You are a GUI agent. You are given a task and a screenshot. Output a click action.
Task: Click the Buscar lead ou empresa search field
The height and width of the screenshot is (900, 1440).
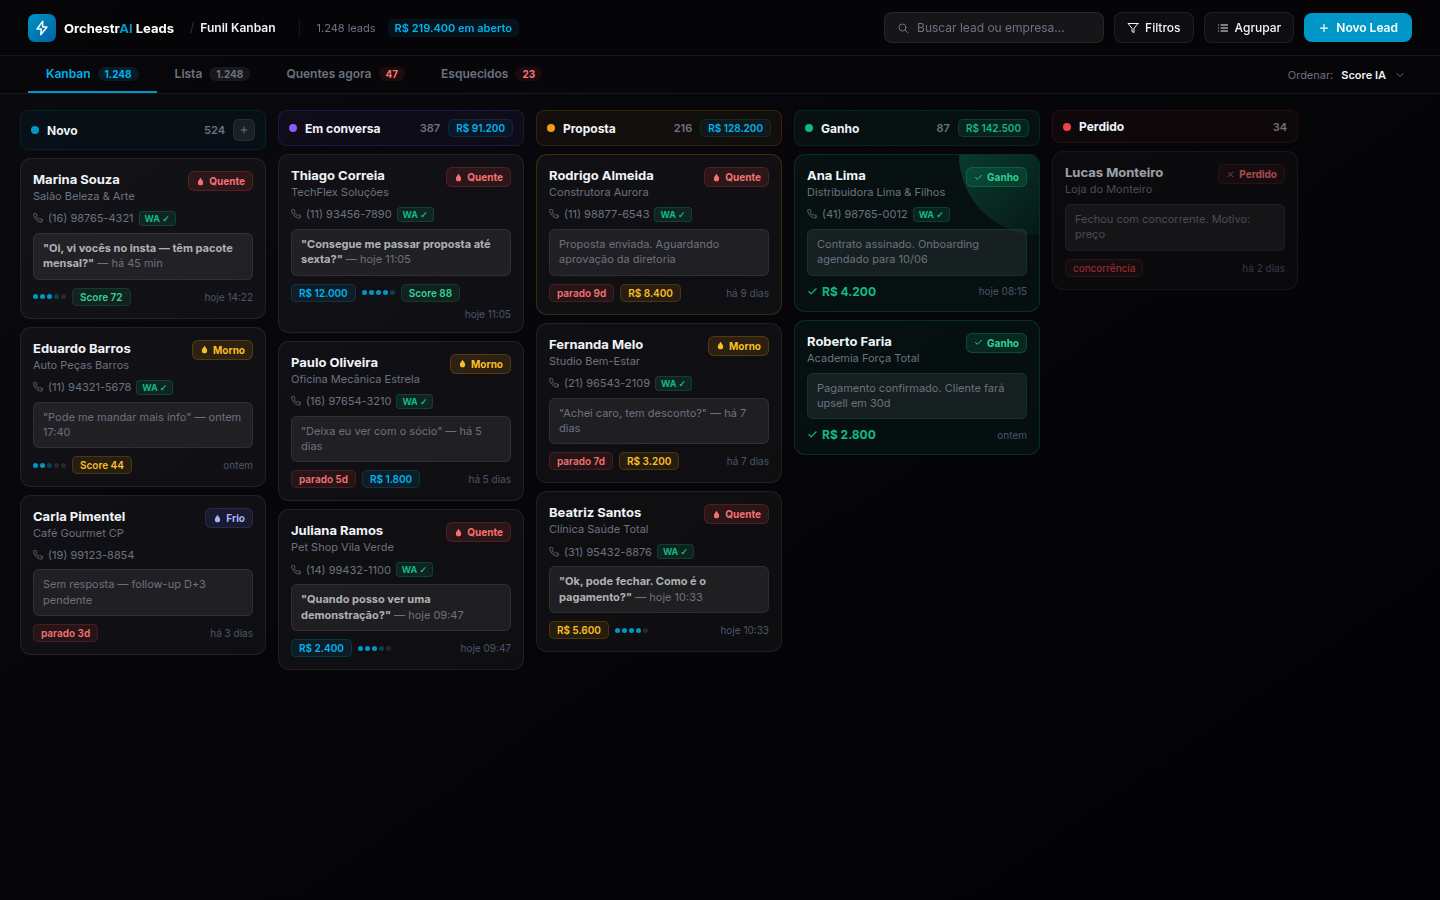[994, 28]
